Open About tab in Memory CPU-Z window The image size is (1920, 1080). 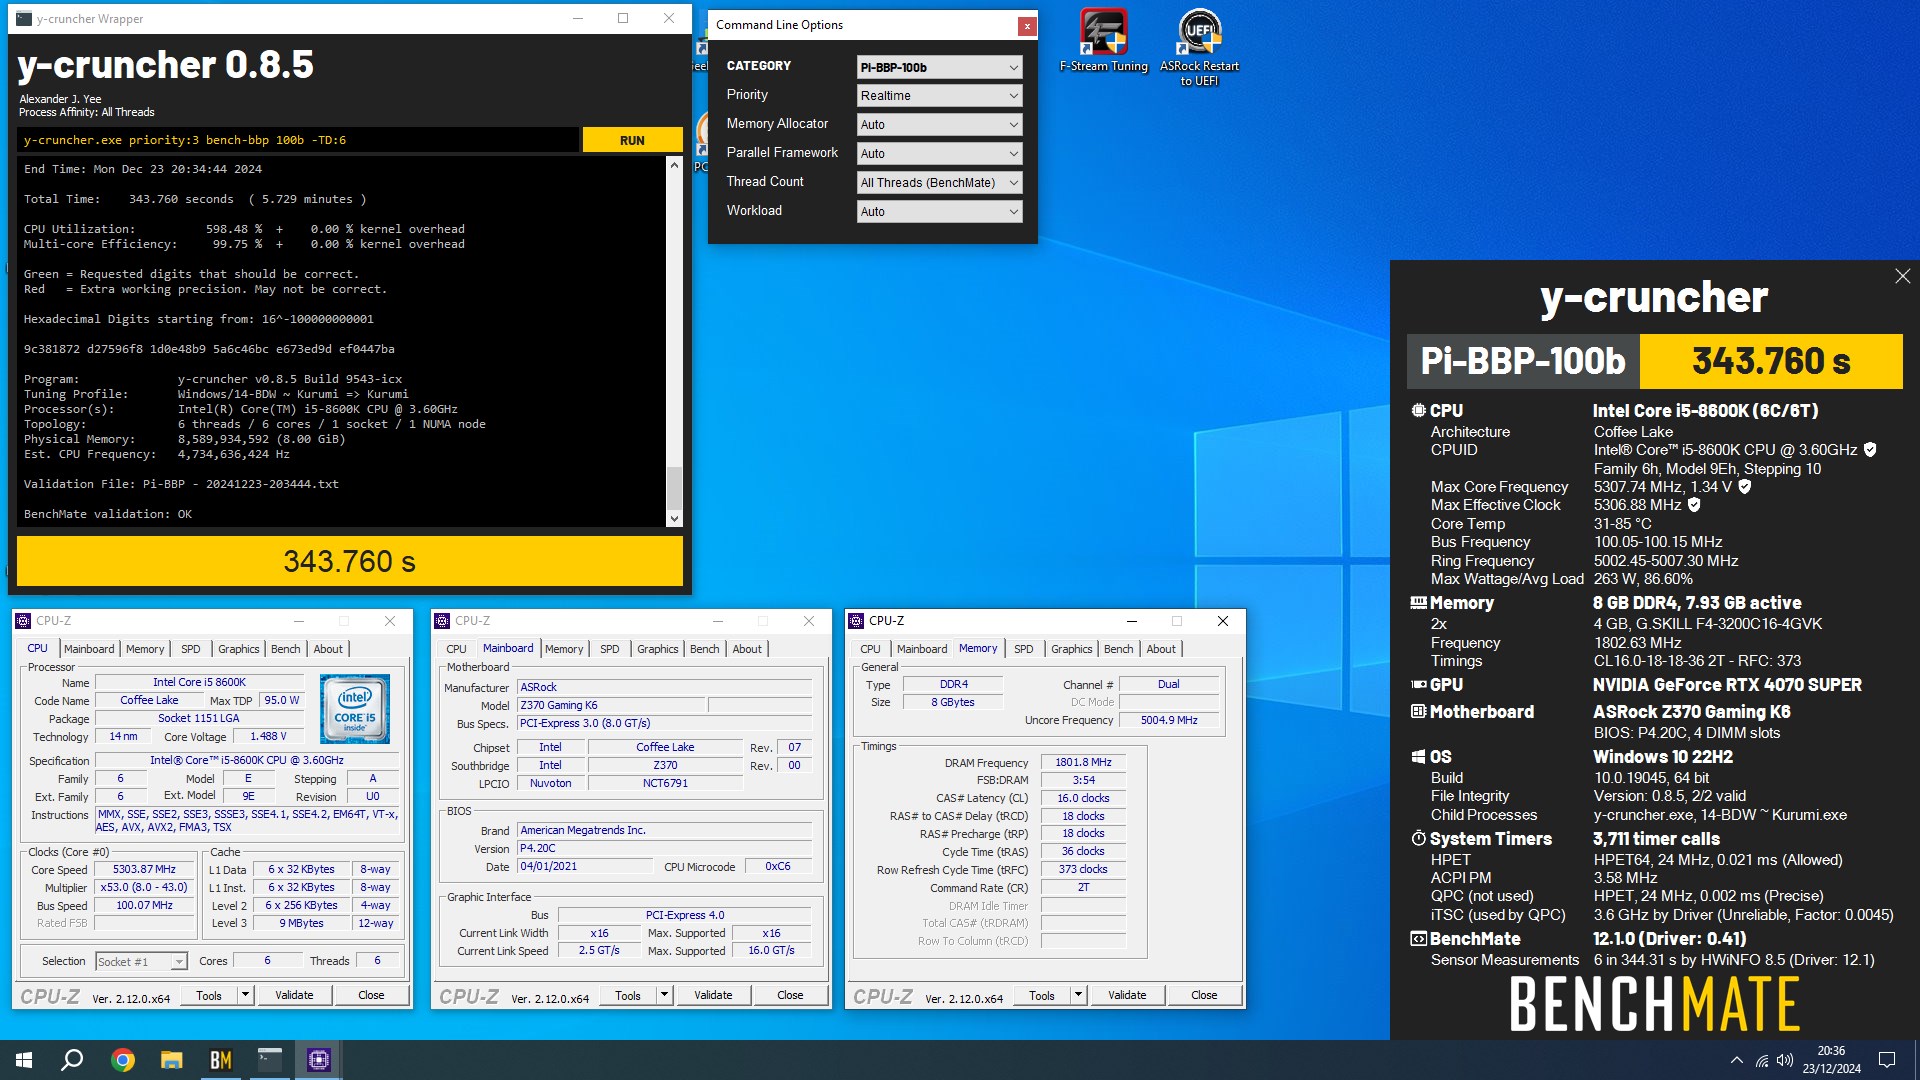1160,649
